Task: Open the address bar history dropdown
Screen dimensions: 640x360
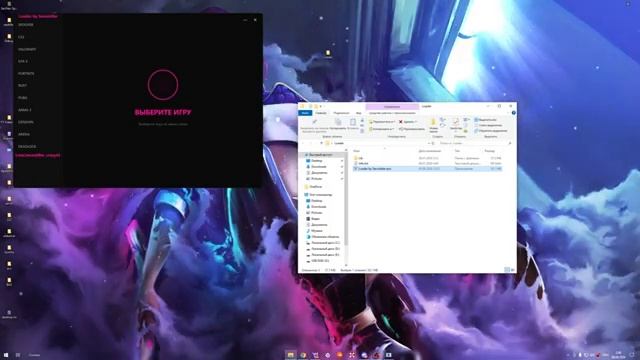Action: (x=429, y=143)
